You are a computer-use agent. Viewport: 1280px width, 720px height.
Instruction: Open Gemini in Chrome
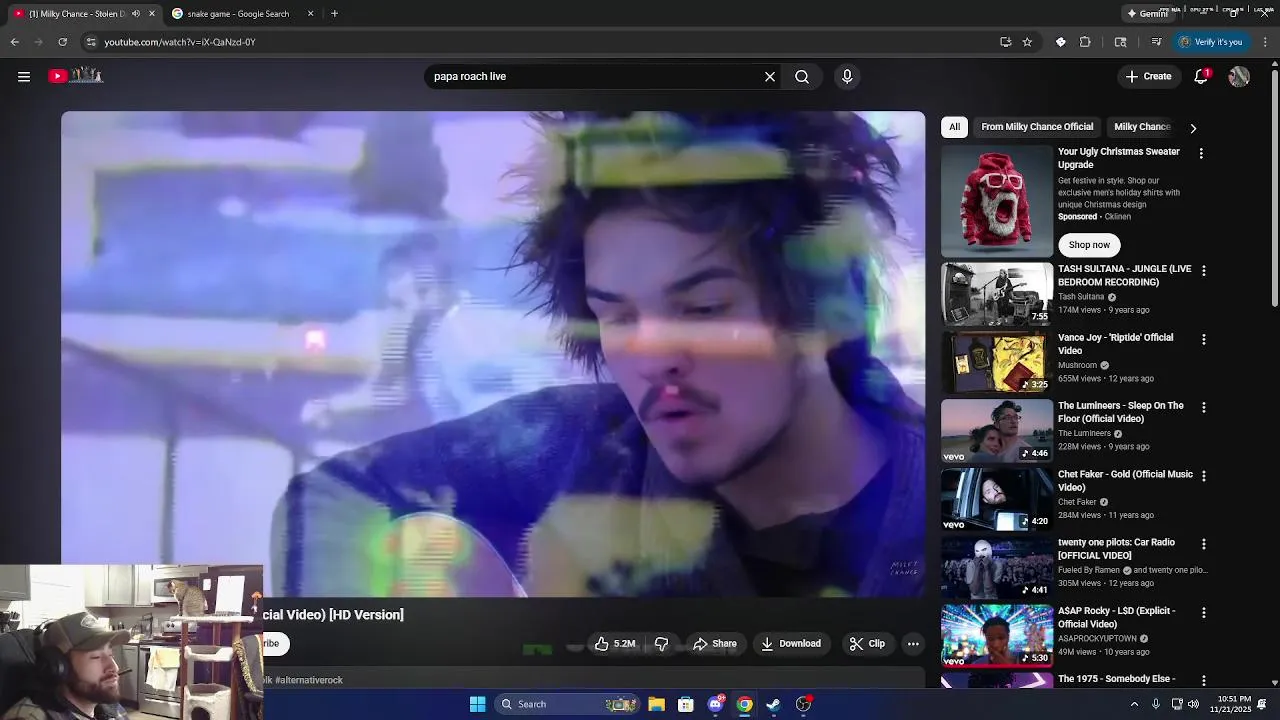pyautogui.click(x=1147, y=14)
